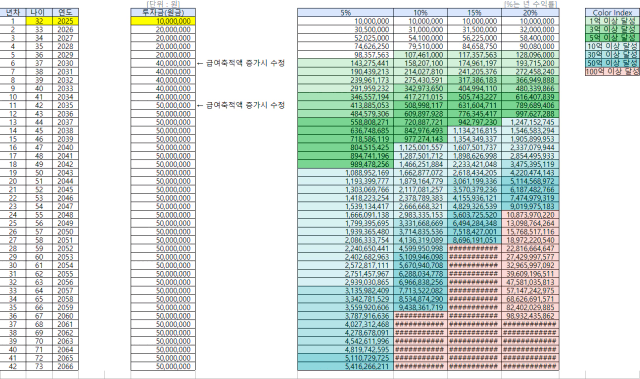Click the "5%" return rate header
Screen dimensions: 640x379
pos(345,13)
